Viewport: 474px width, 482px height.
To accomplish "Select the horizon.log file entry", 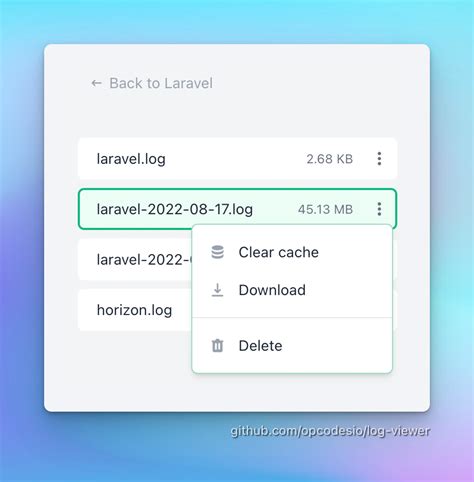I will [x=135, y=310].
